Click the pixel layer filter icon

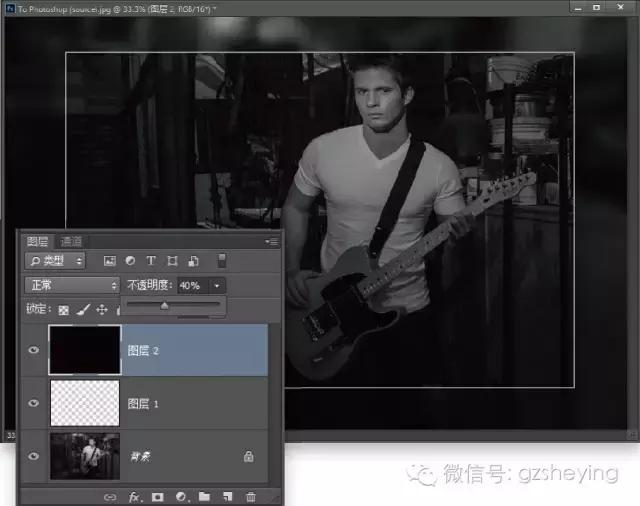coord(109,261)
